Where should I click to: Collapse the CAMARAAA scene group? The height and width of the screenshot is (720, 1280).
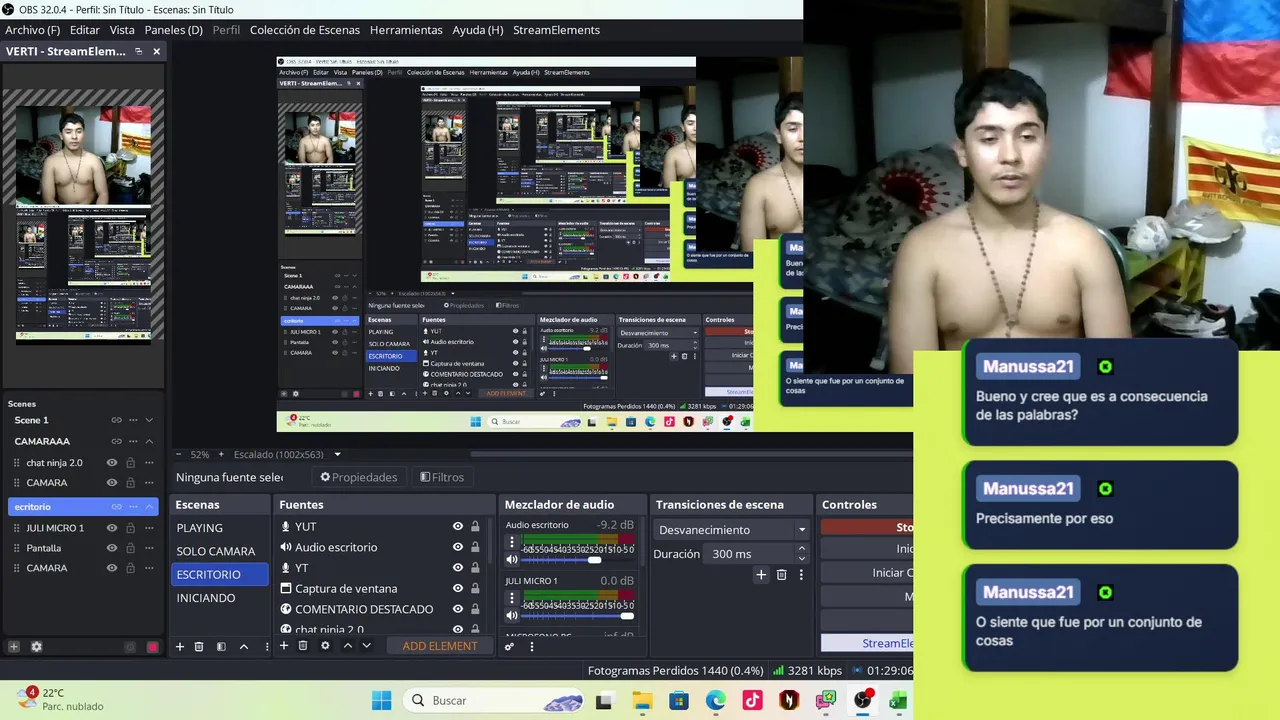(x=149, y=441)
